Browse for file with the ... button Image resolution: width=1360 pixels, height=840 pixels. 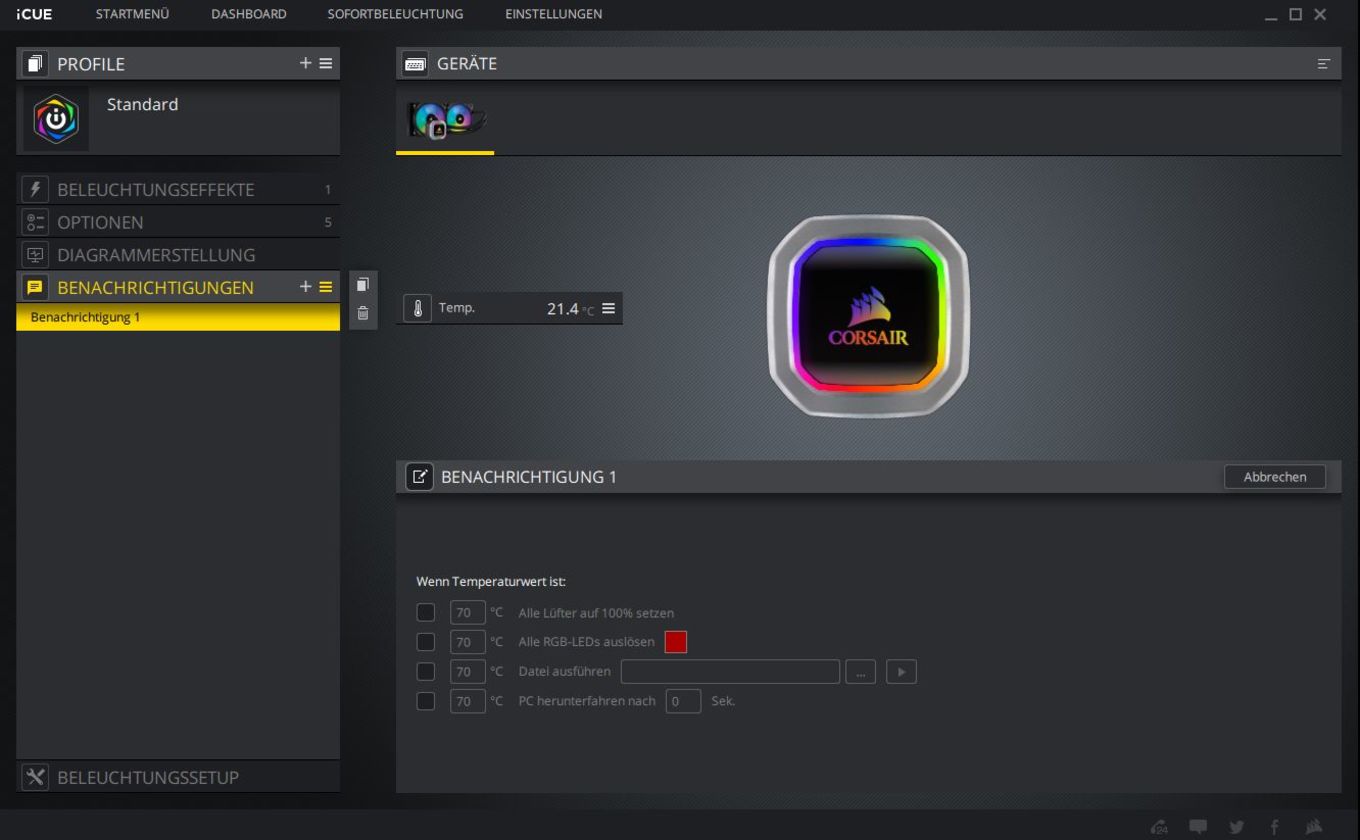click(860, 671)
